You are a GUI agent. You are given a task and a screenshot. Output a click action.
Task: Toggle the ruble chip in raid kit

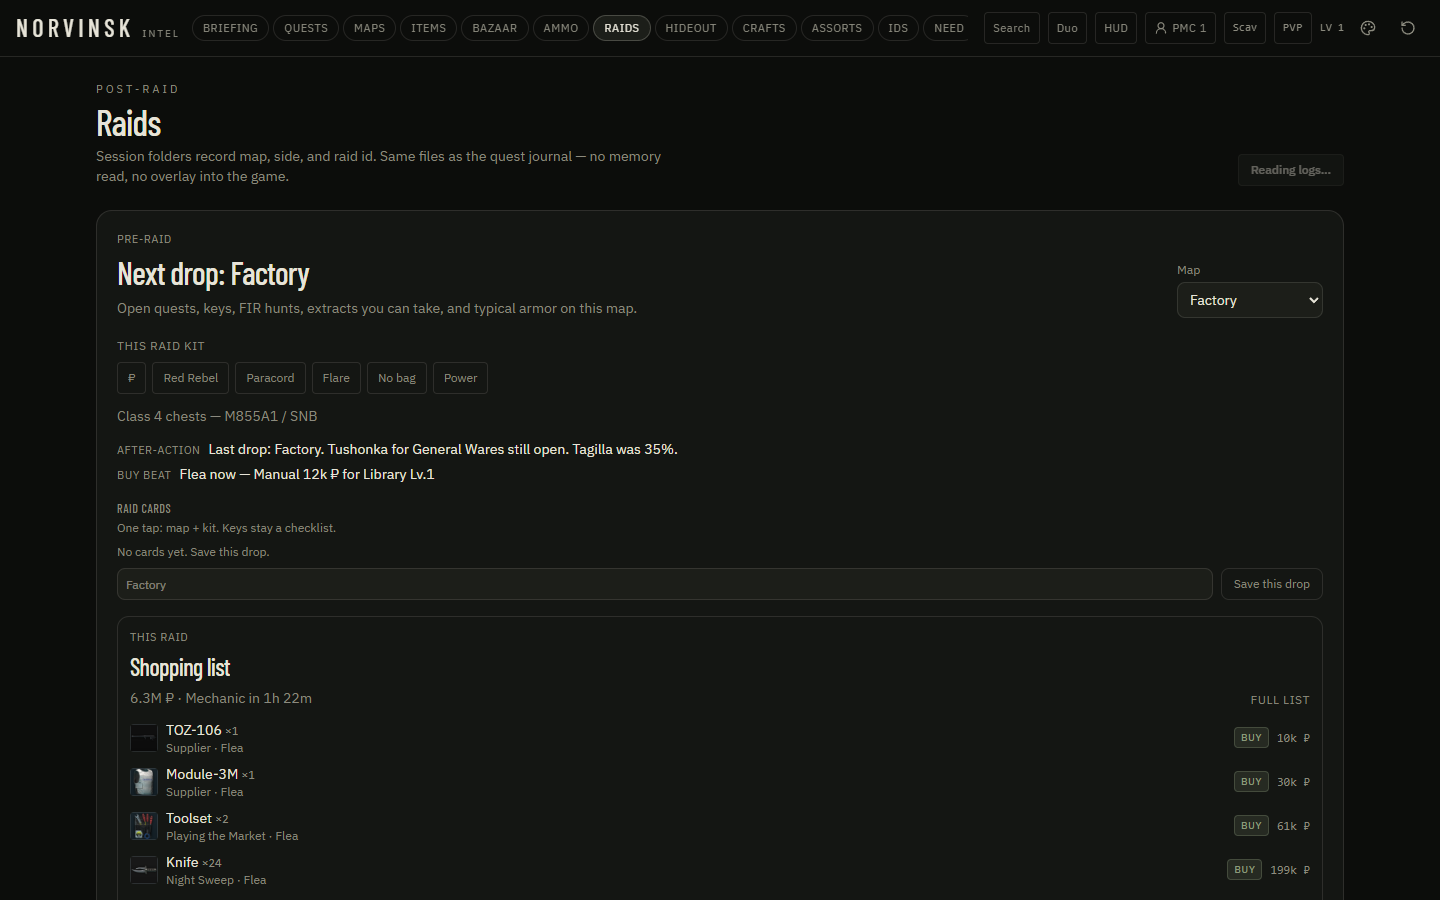click(x=132, y=378)
